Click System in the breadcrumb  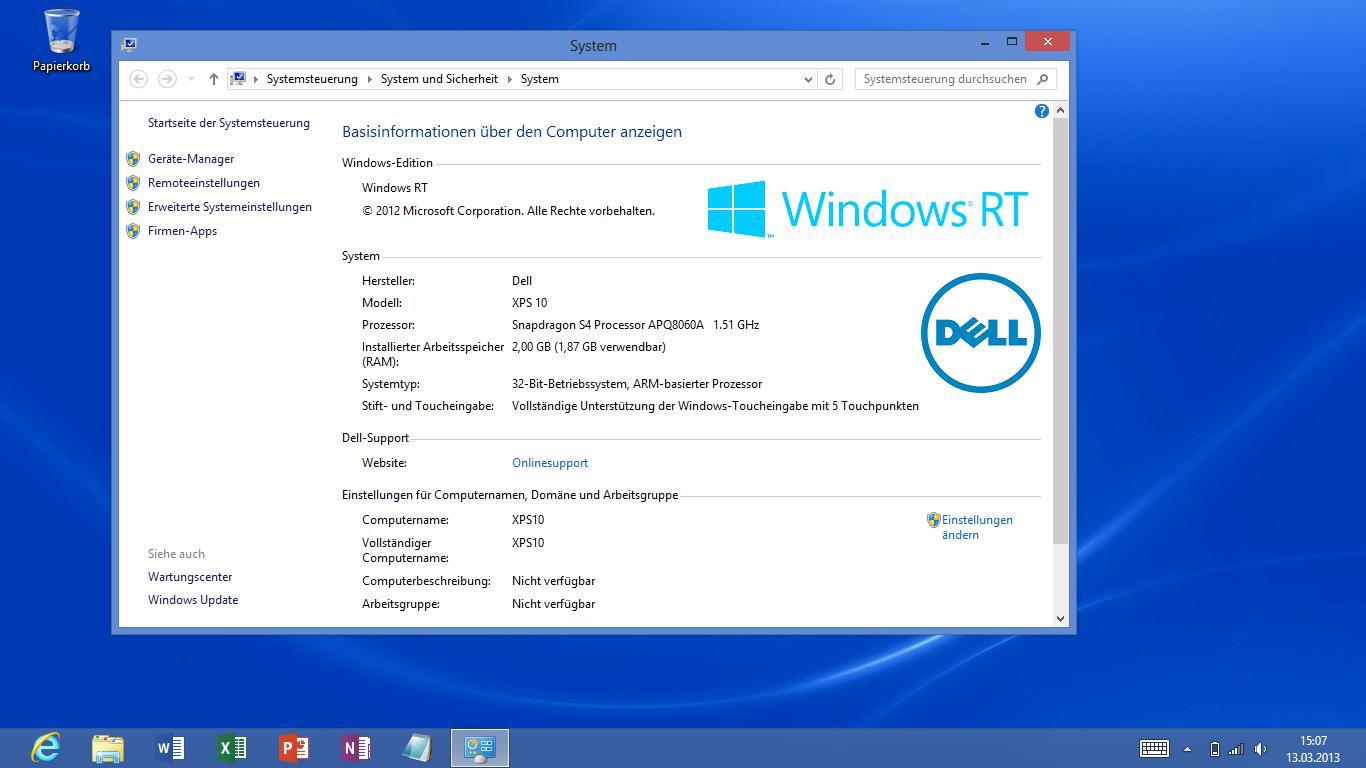539,79
